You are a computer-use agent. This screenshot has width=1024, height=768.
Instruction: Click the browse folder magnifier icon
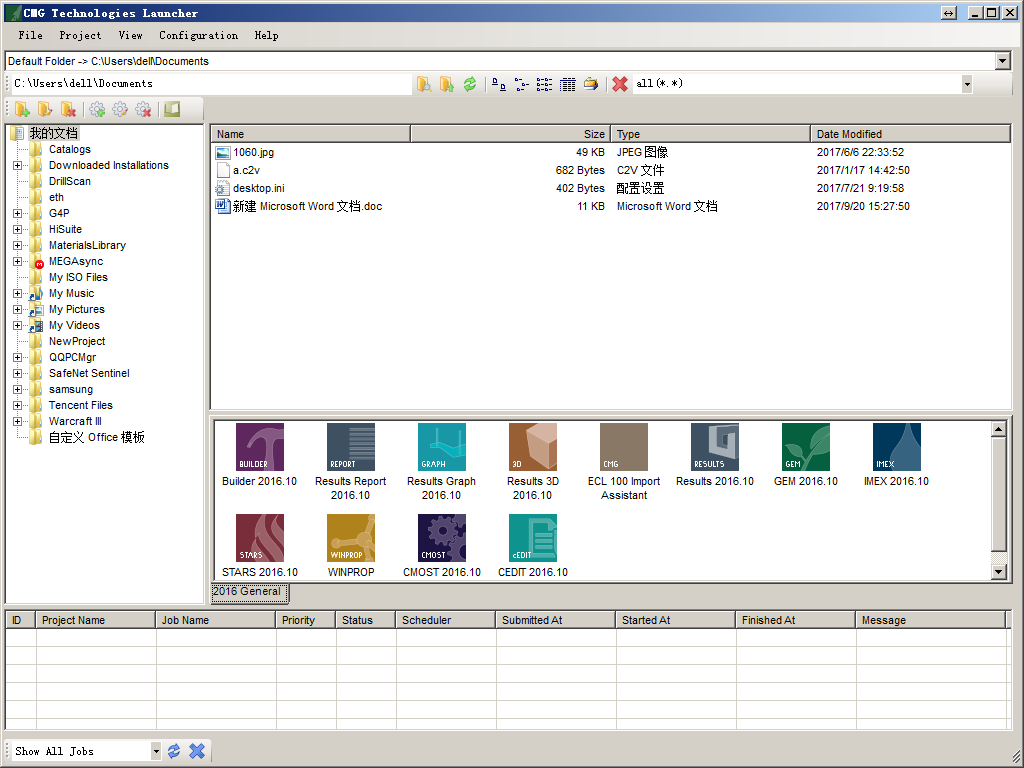pos(424,84)
